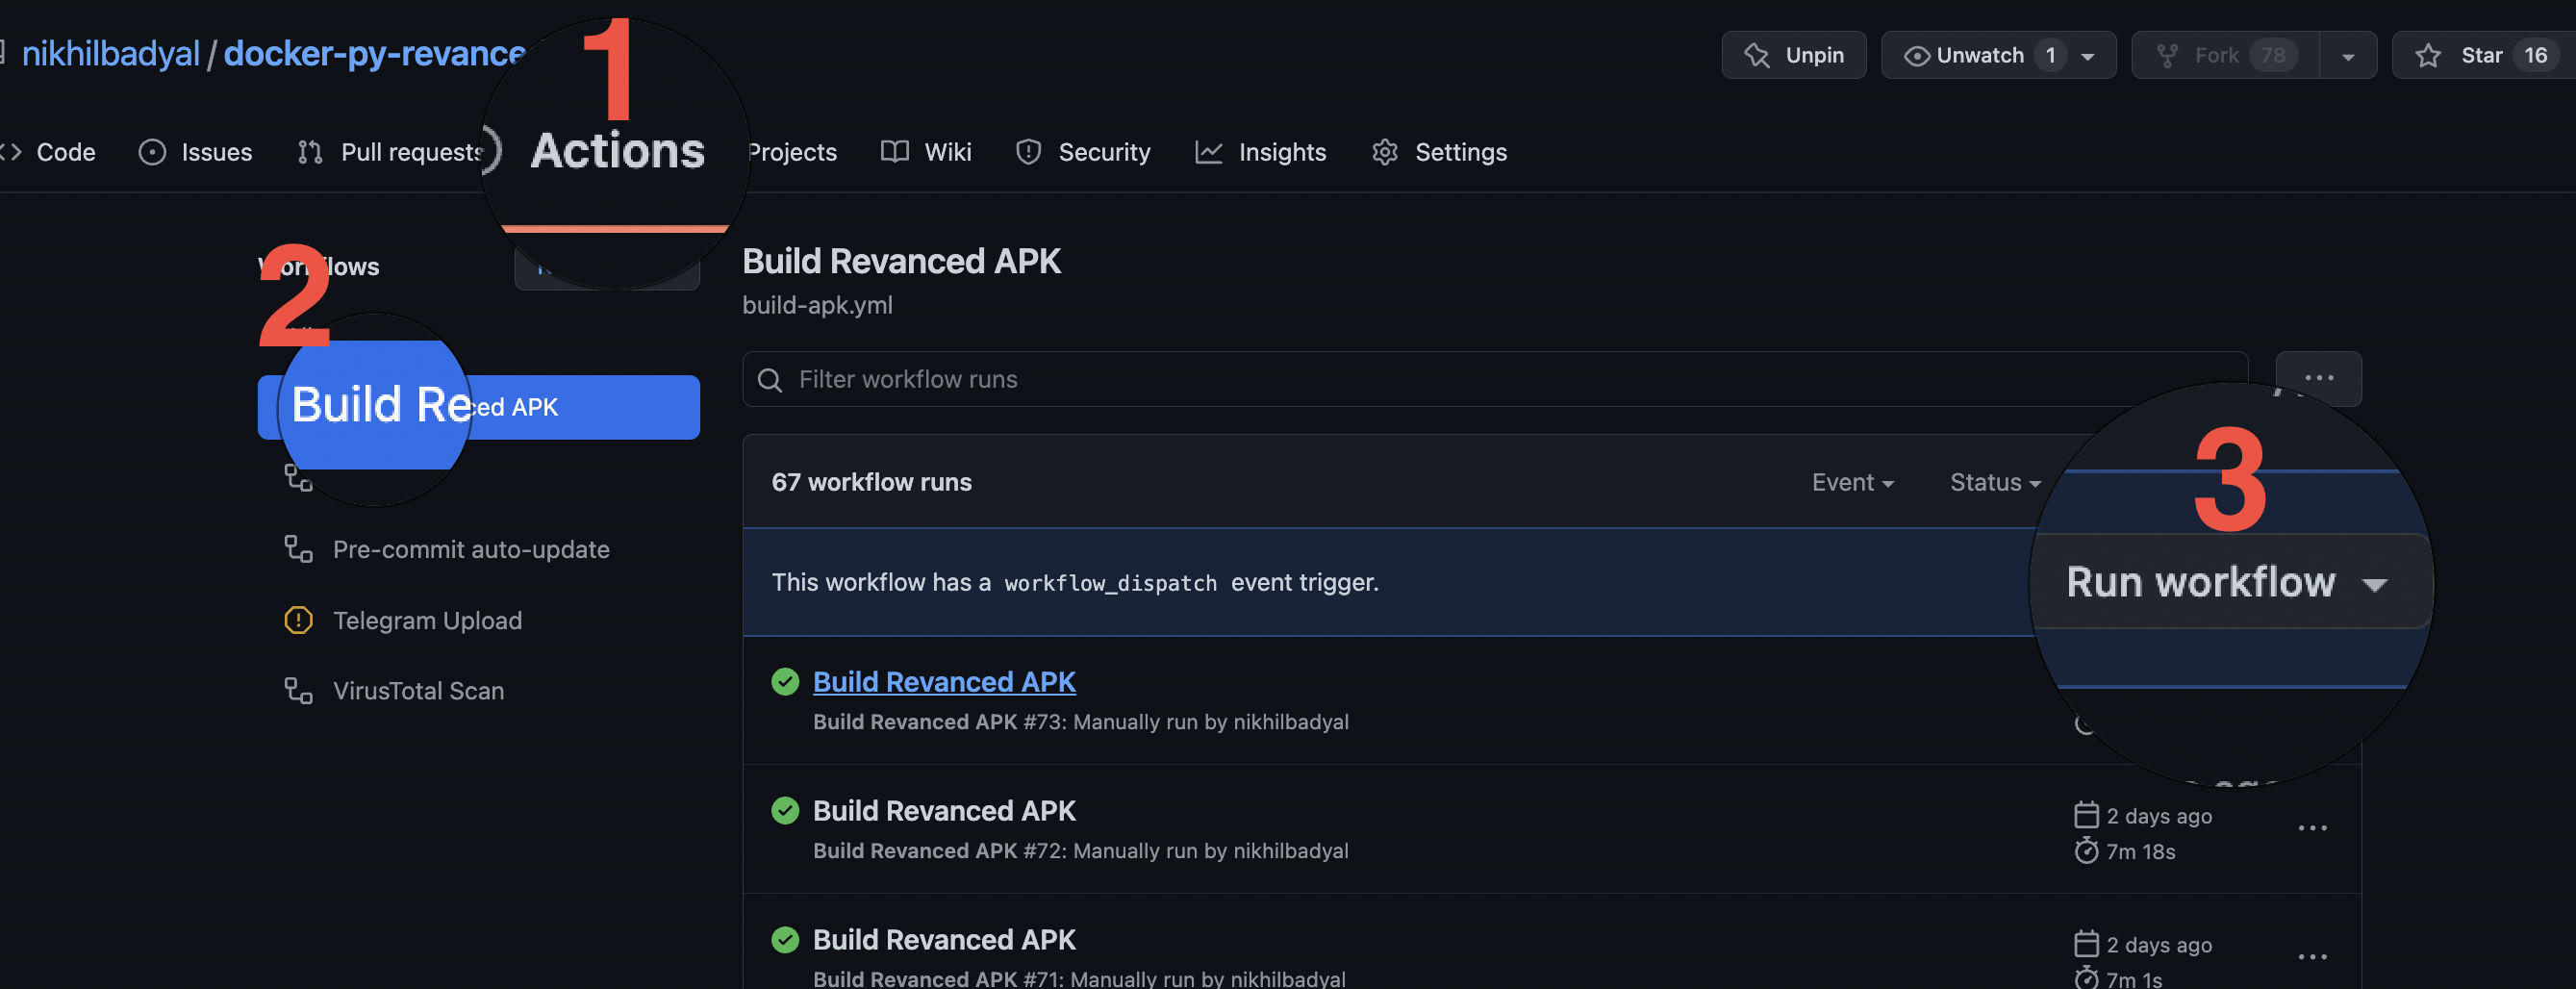
Task: Click the Wiki book icon
Action: click(895, 152)
